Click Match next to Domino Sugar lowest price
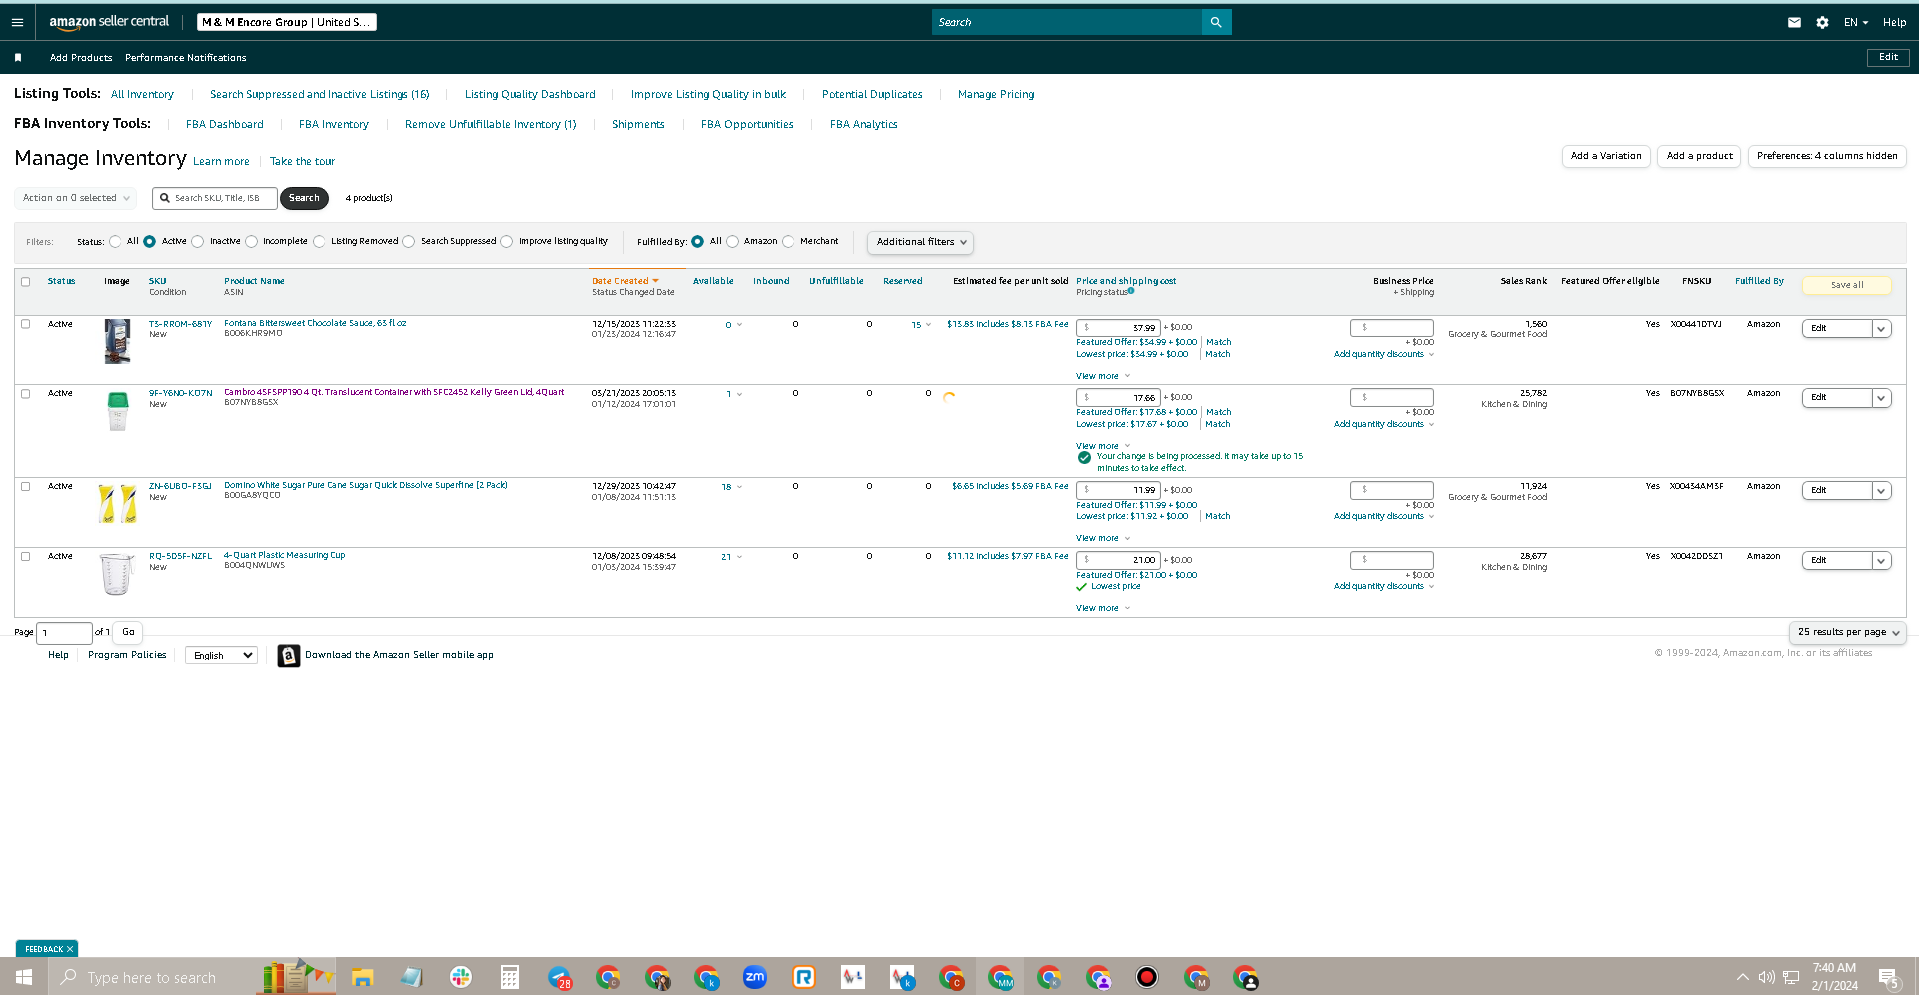This screenshot has width=1919, height=995. click(1218, 516)
